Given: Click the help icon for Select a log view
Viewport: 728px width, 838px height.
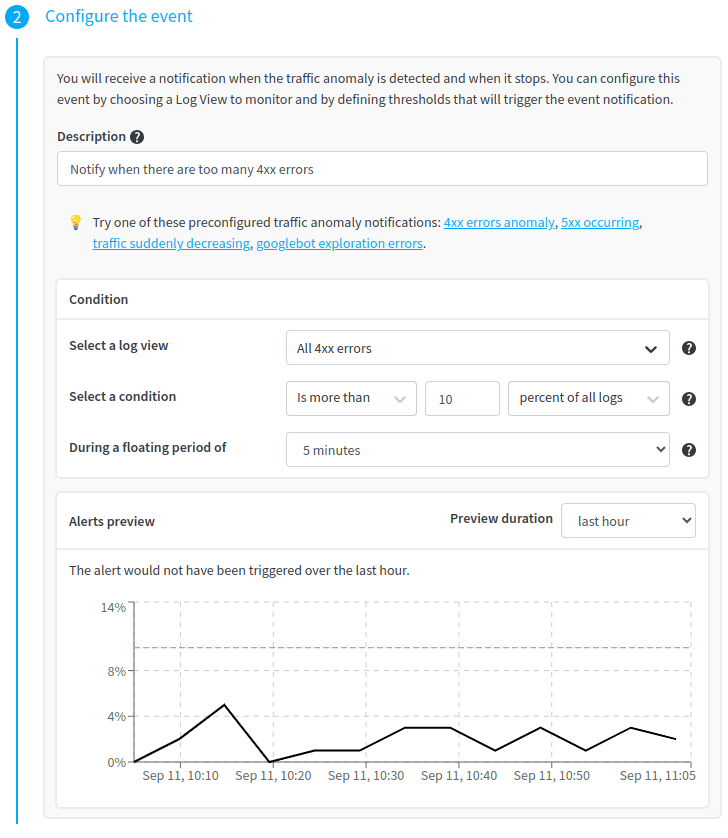Looking at the screenshot, I should click(688, 348).
